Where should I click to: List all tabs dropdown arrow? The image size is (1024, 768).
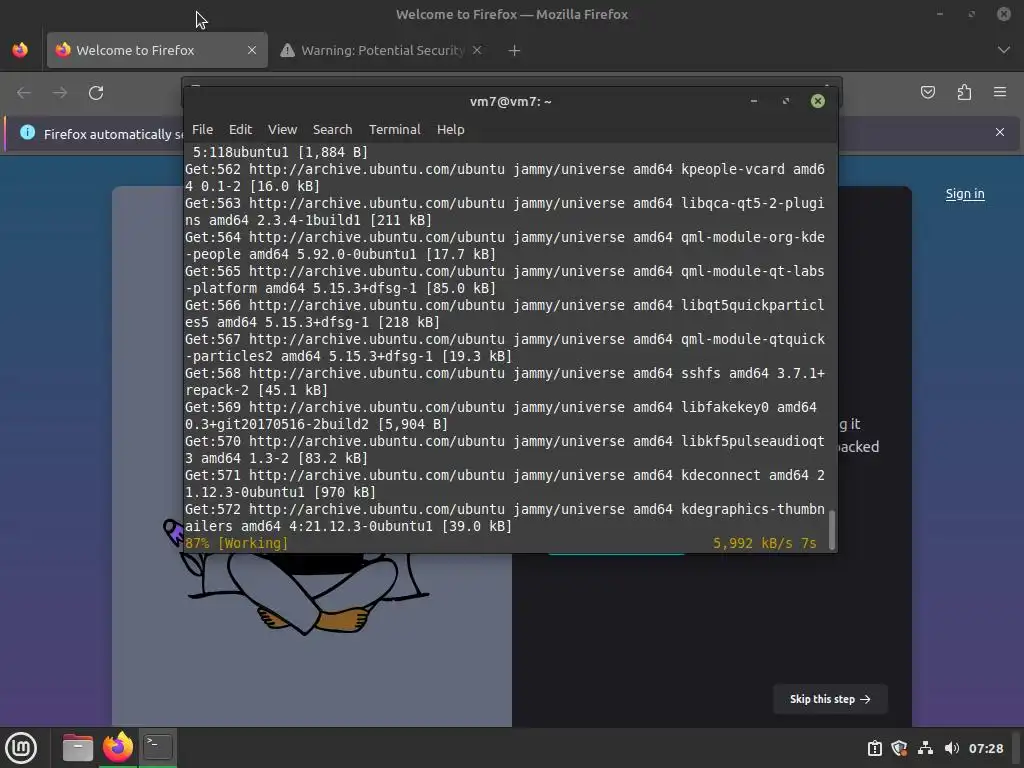click(1004, 50)
